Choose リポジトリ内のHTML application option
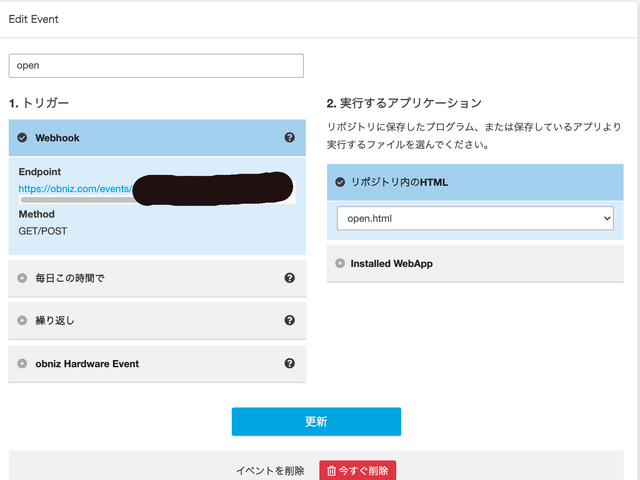Screen dimensions: 640x480 tap(340, 182)
